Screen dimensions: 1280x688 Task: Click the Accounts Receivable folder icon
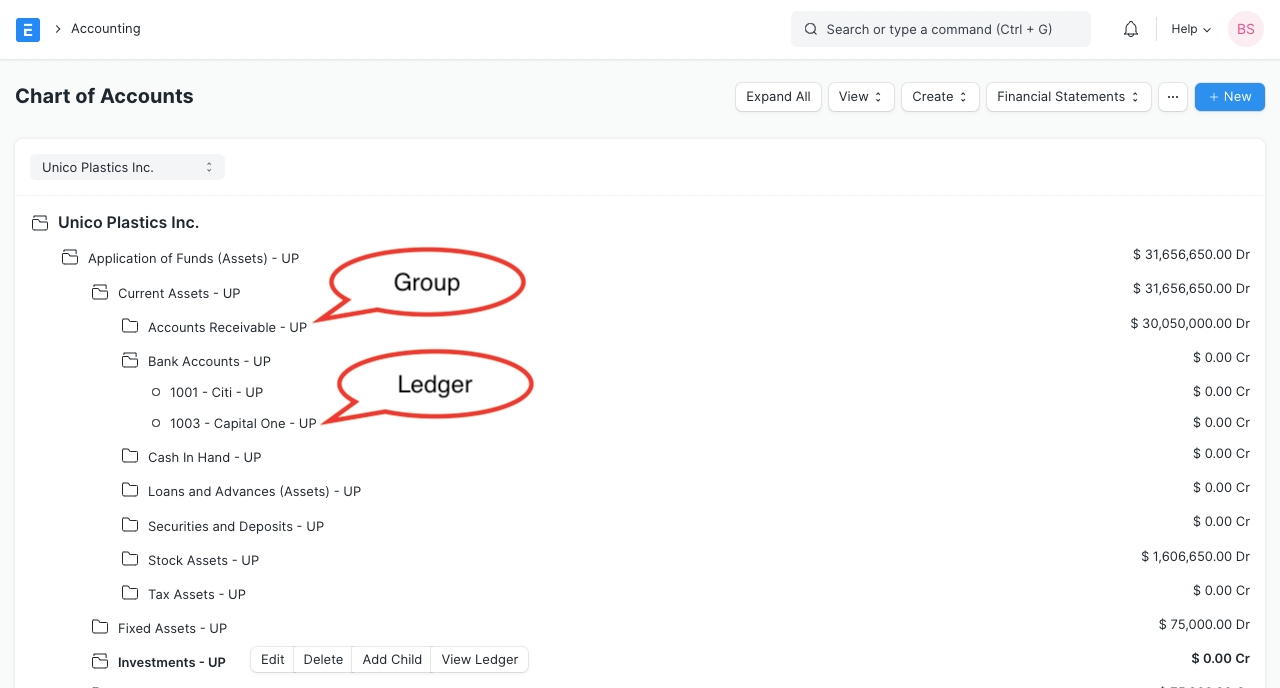(x=130, y=327)
